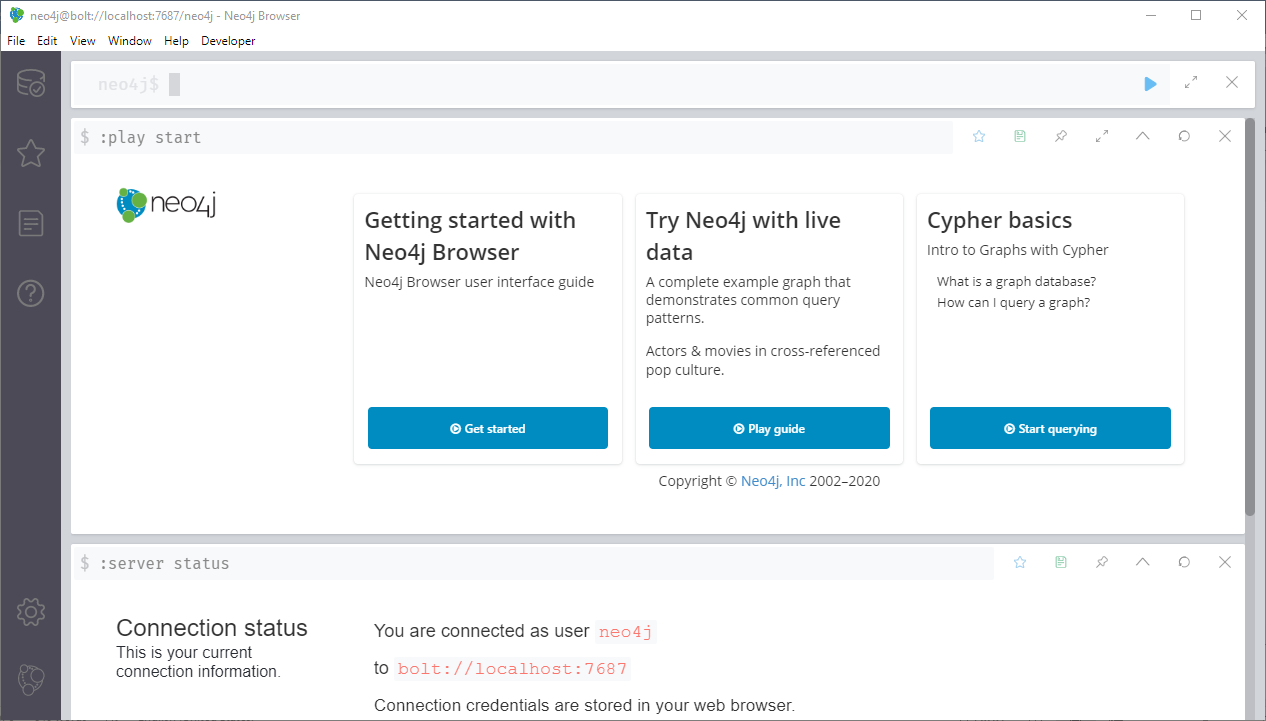Open the Documents sidebar icon
Screen dimensions: 1266x721
tap(31, 223)
